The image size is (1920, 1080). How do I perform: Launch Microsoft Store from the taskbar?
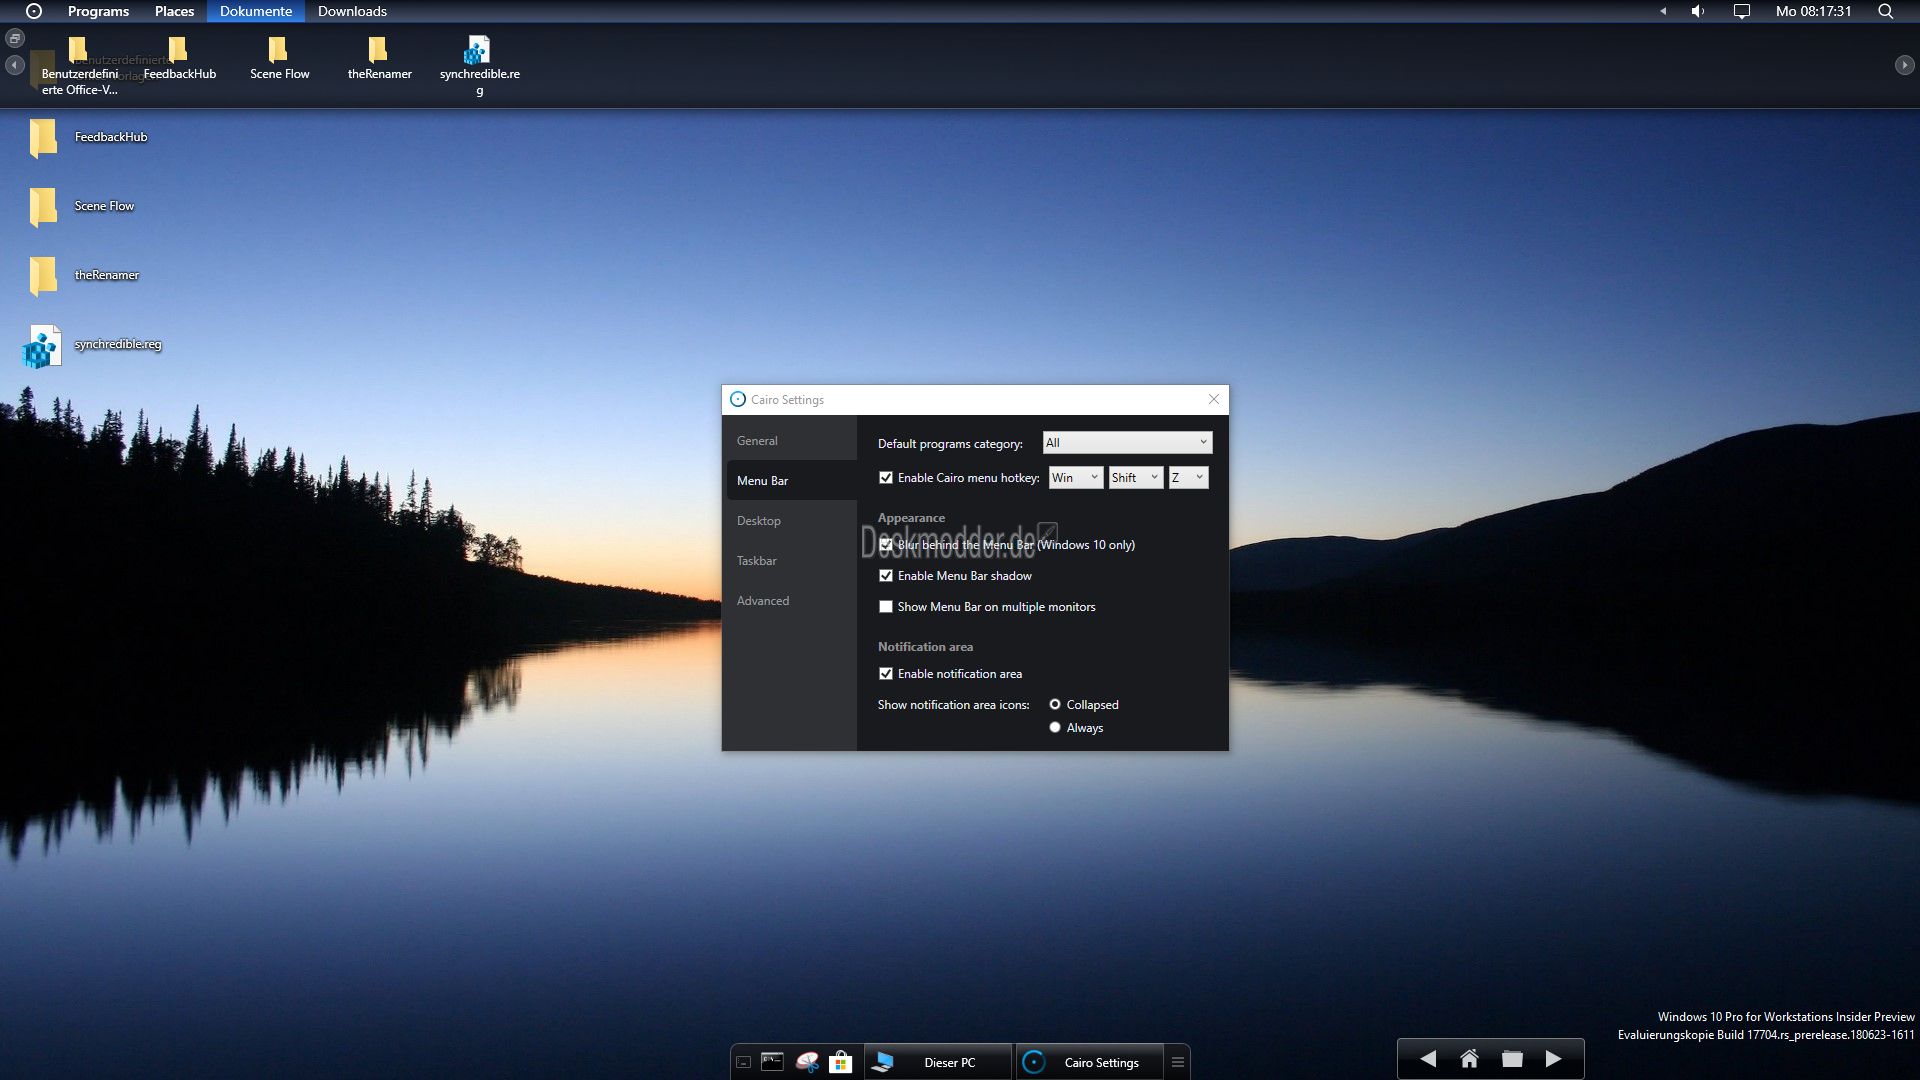click(x=841, y=1062)
